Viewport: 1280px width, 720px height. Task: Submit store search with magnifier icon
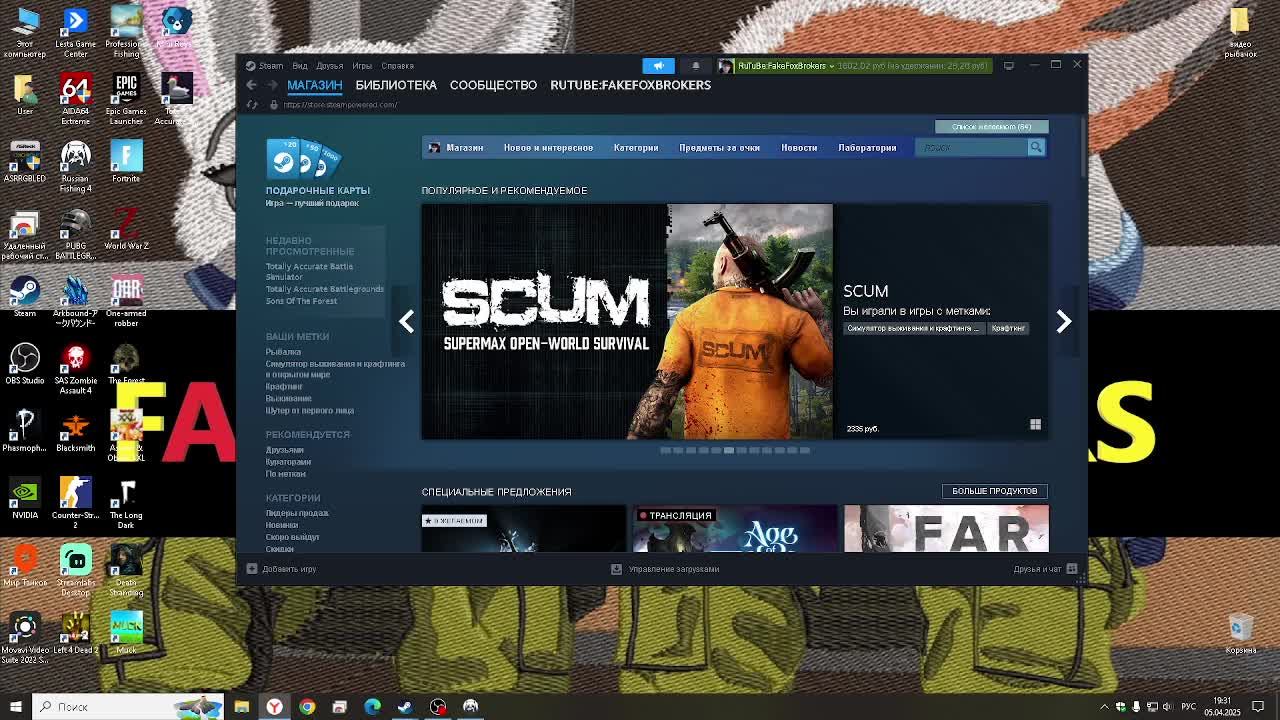click(1036, 148)
